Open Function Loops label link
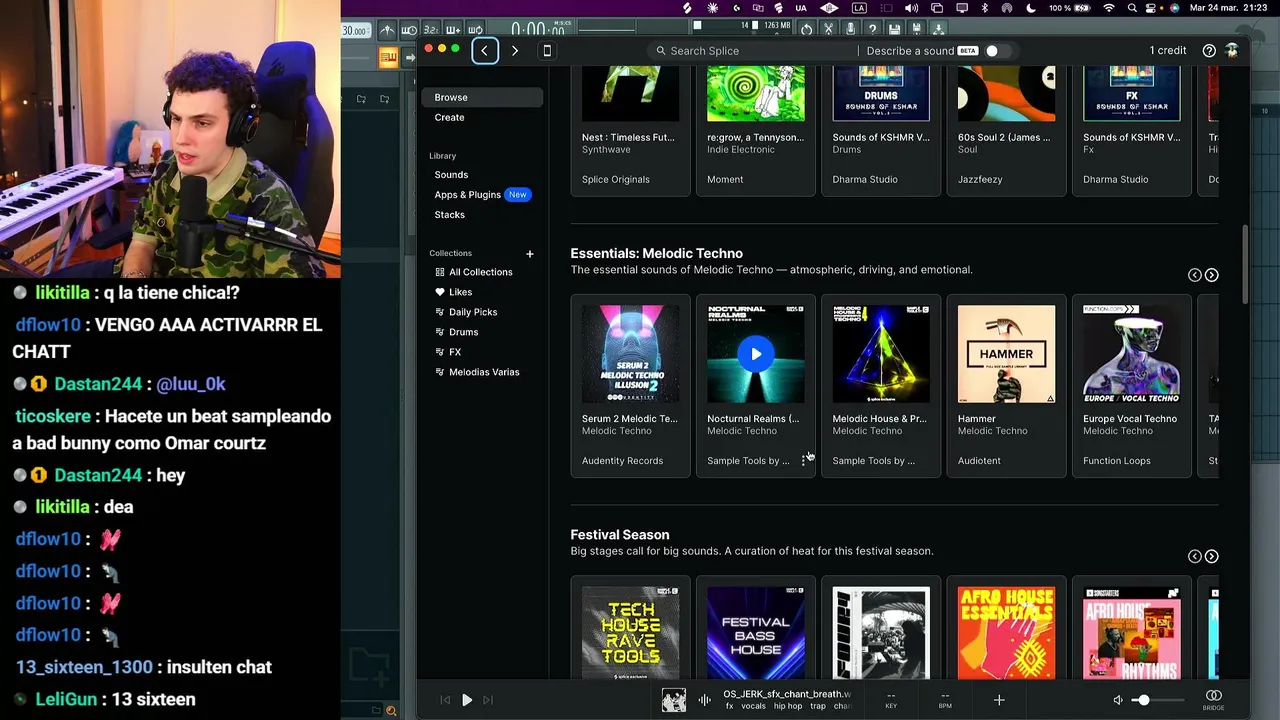Image resolution: width=1280 pixels, height=720 pixels. (x=1116, y=461)
